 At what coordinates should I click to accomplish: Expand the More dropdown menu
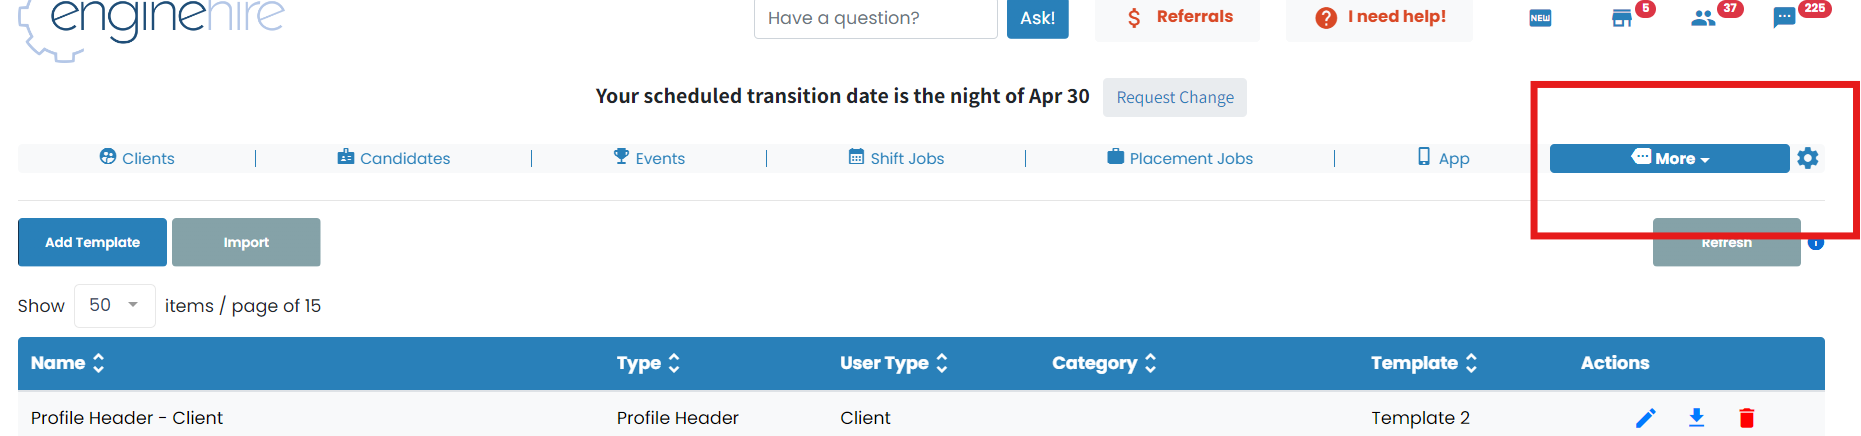(1669, 158)
